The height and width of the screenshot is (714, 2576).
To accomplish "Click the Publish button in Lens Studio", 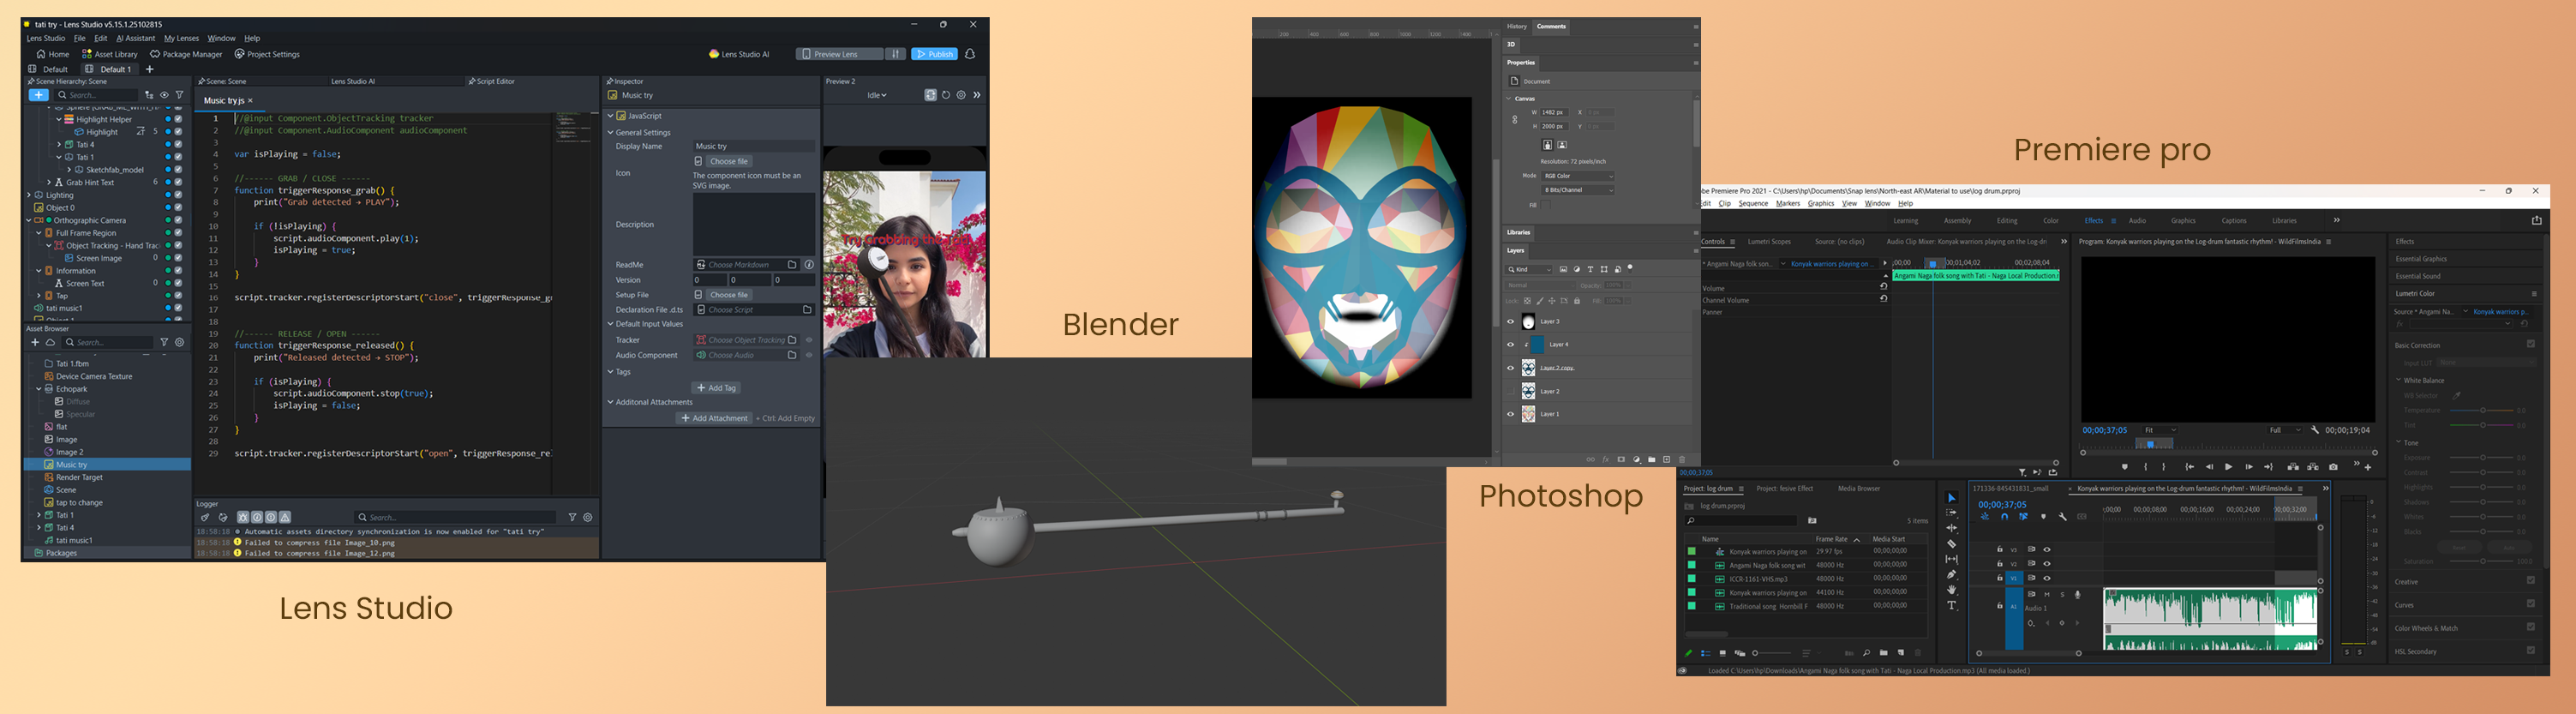I will point(935,54).
